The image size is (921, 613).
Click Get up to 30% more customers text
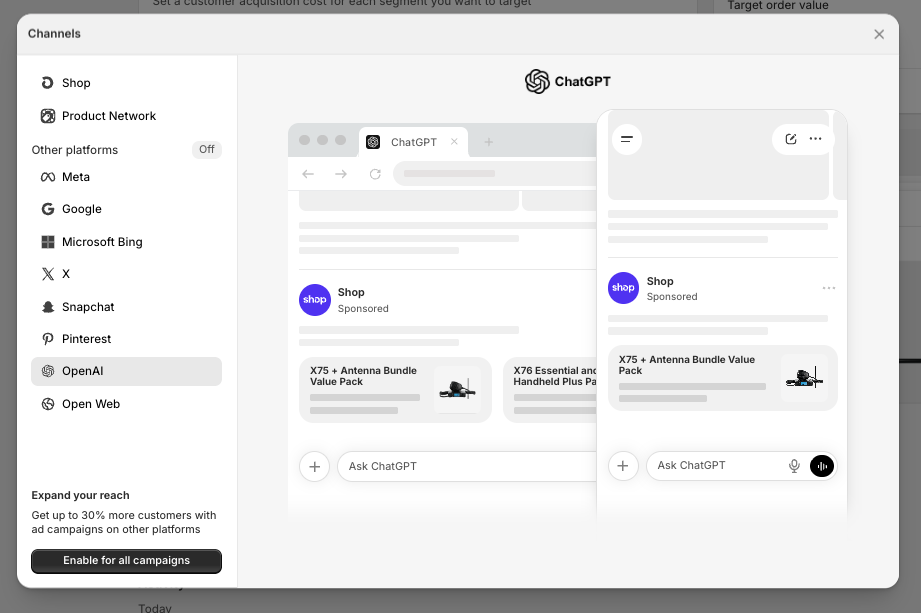click(124, 522)
